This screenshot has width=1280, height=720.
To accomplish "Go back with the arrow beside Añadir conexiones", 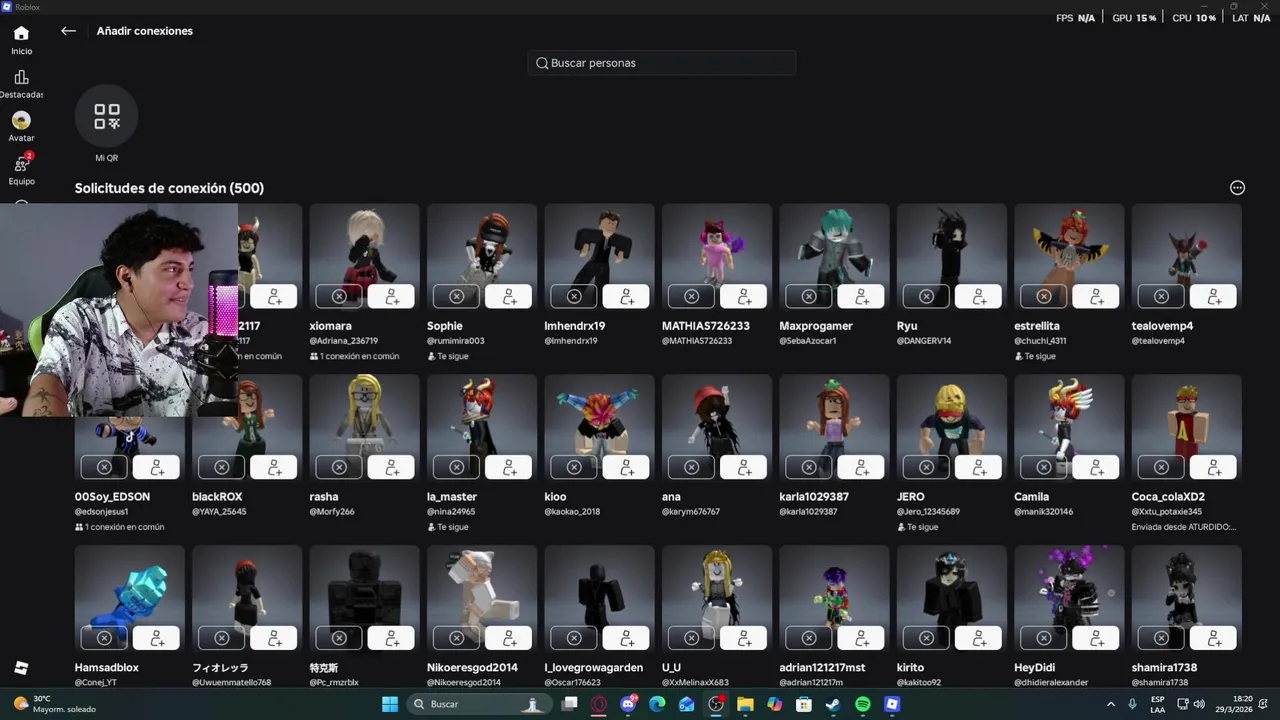I will [68, 31].
